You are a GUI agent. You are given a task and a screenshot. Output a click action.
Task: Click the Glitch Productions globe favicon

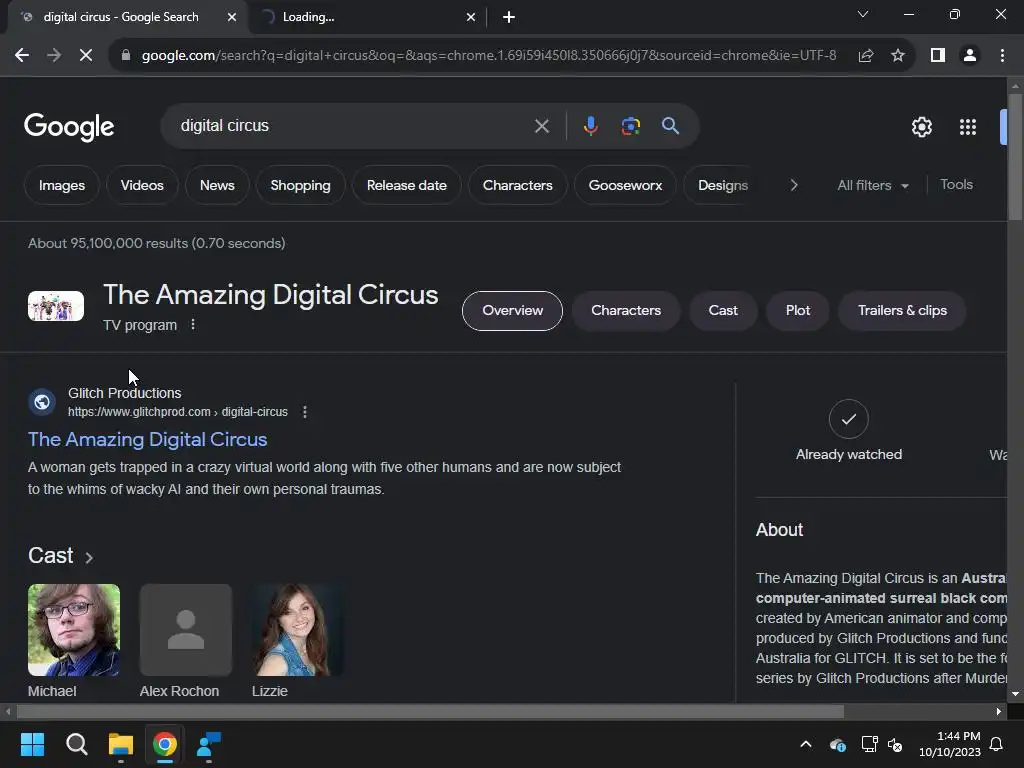(42, 402)
